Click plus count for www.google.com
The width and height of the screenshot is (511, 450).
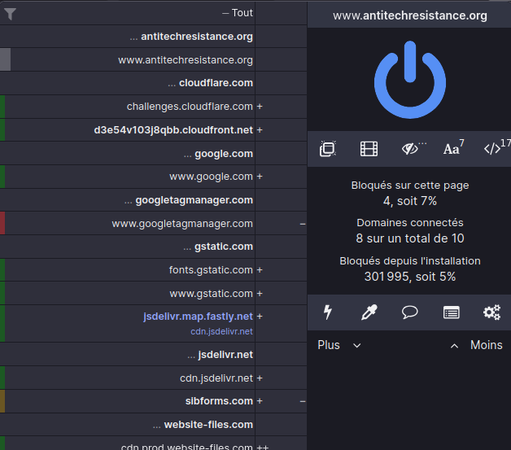260,177
